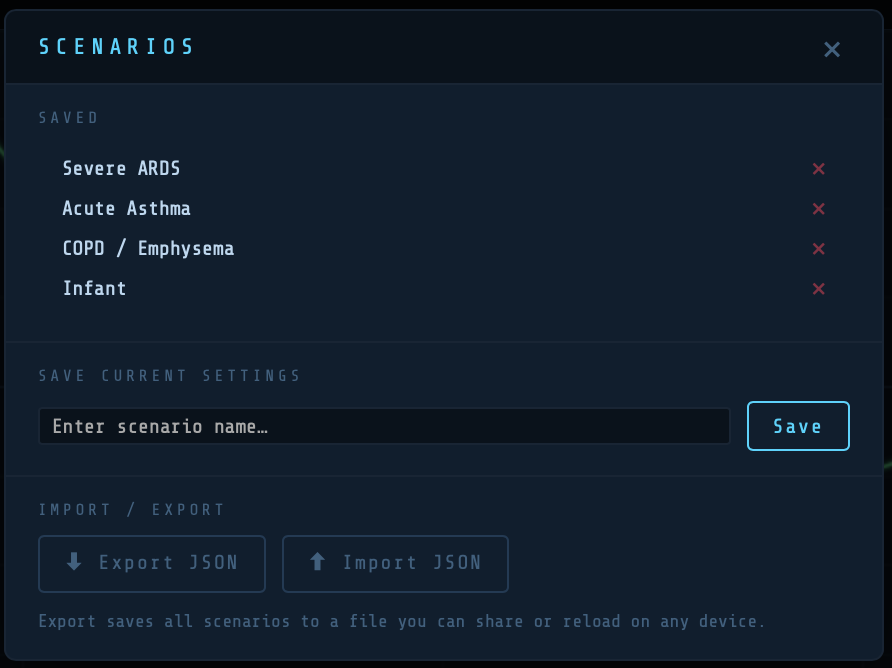Remove the Acute Asthma scenario
The width and height of the screenshot is (892, 668).
click(818, 209)
